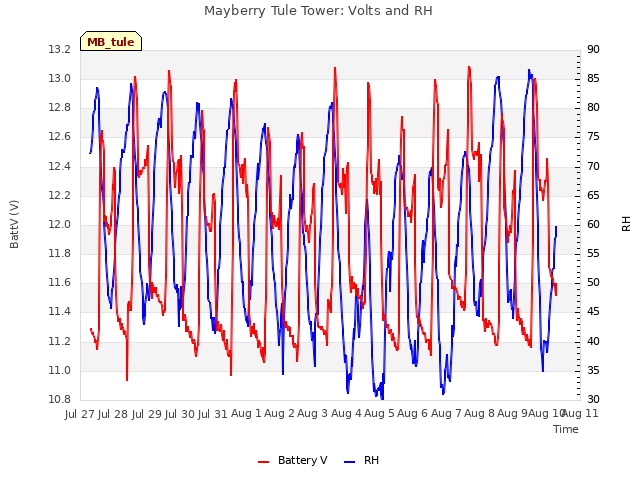Viewport: 640px width, 480px height.
Task: Click the red Battery V legend swatch
Action: tap(264, 462)
